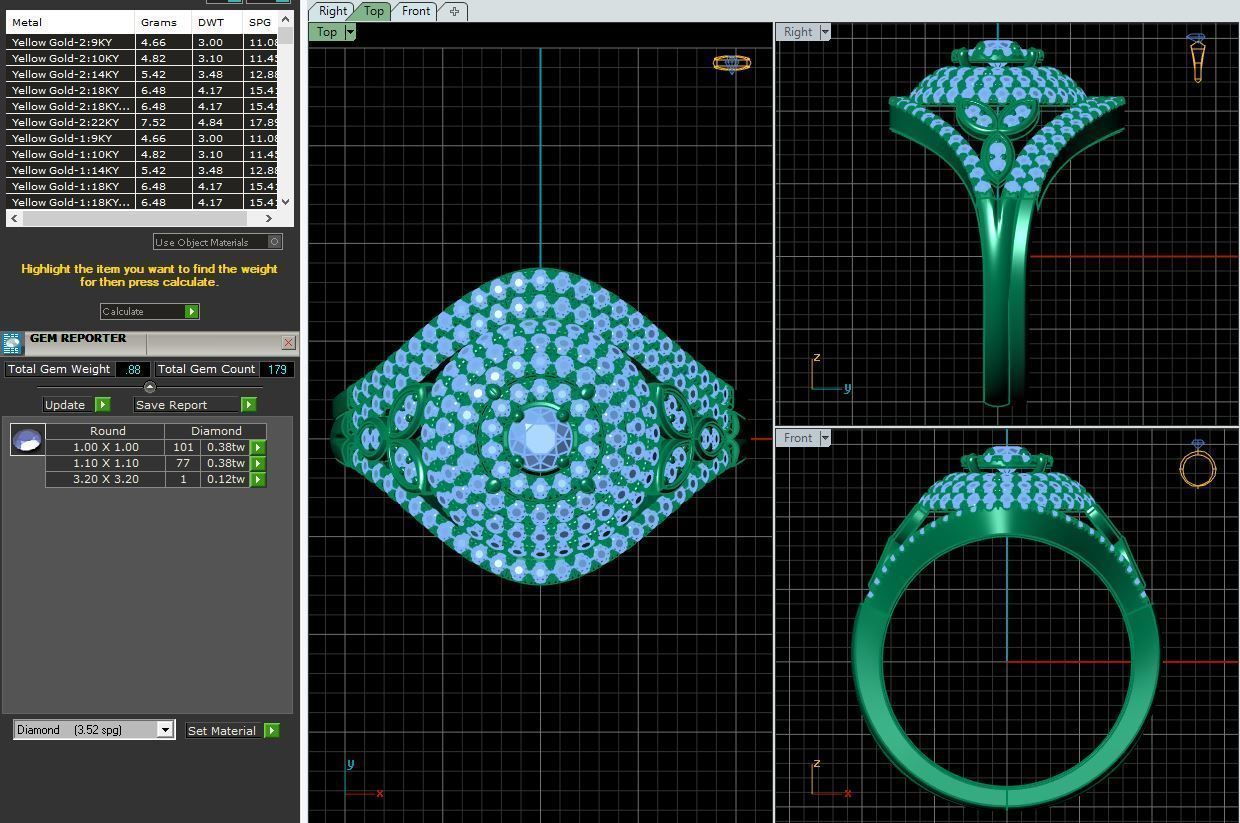Image resolution: width=1240 pixels, height=823 pixels.
Task: Click the 7.52 grams cell
Action: 163,123
